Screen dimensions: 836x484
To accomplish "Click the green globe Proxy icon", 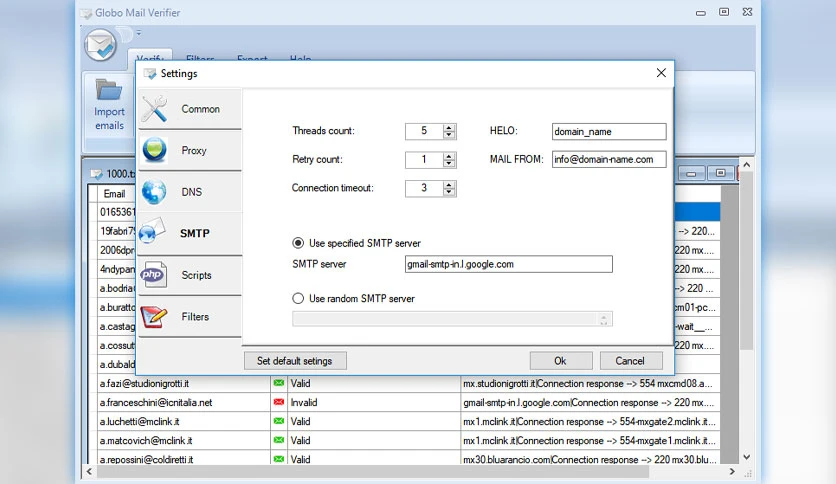I will [155, 150].
